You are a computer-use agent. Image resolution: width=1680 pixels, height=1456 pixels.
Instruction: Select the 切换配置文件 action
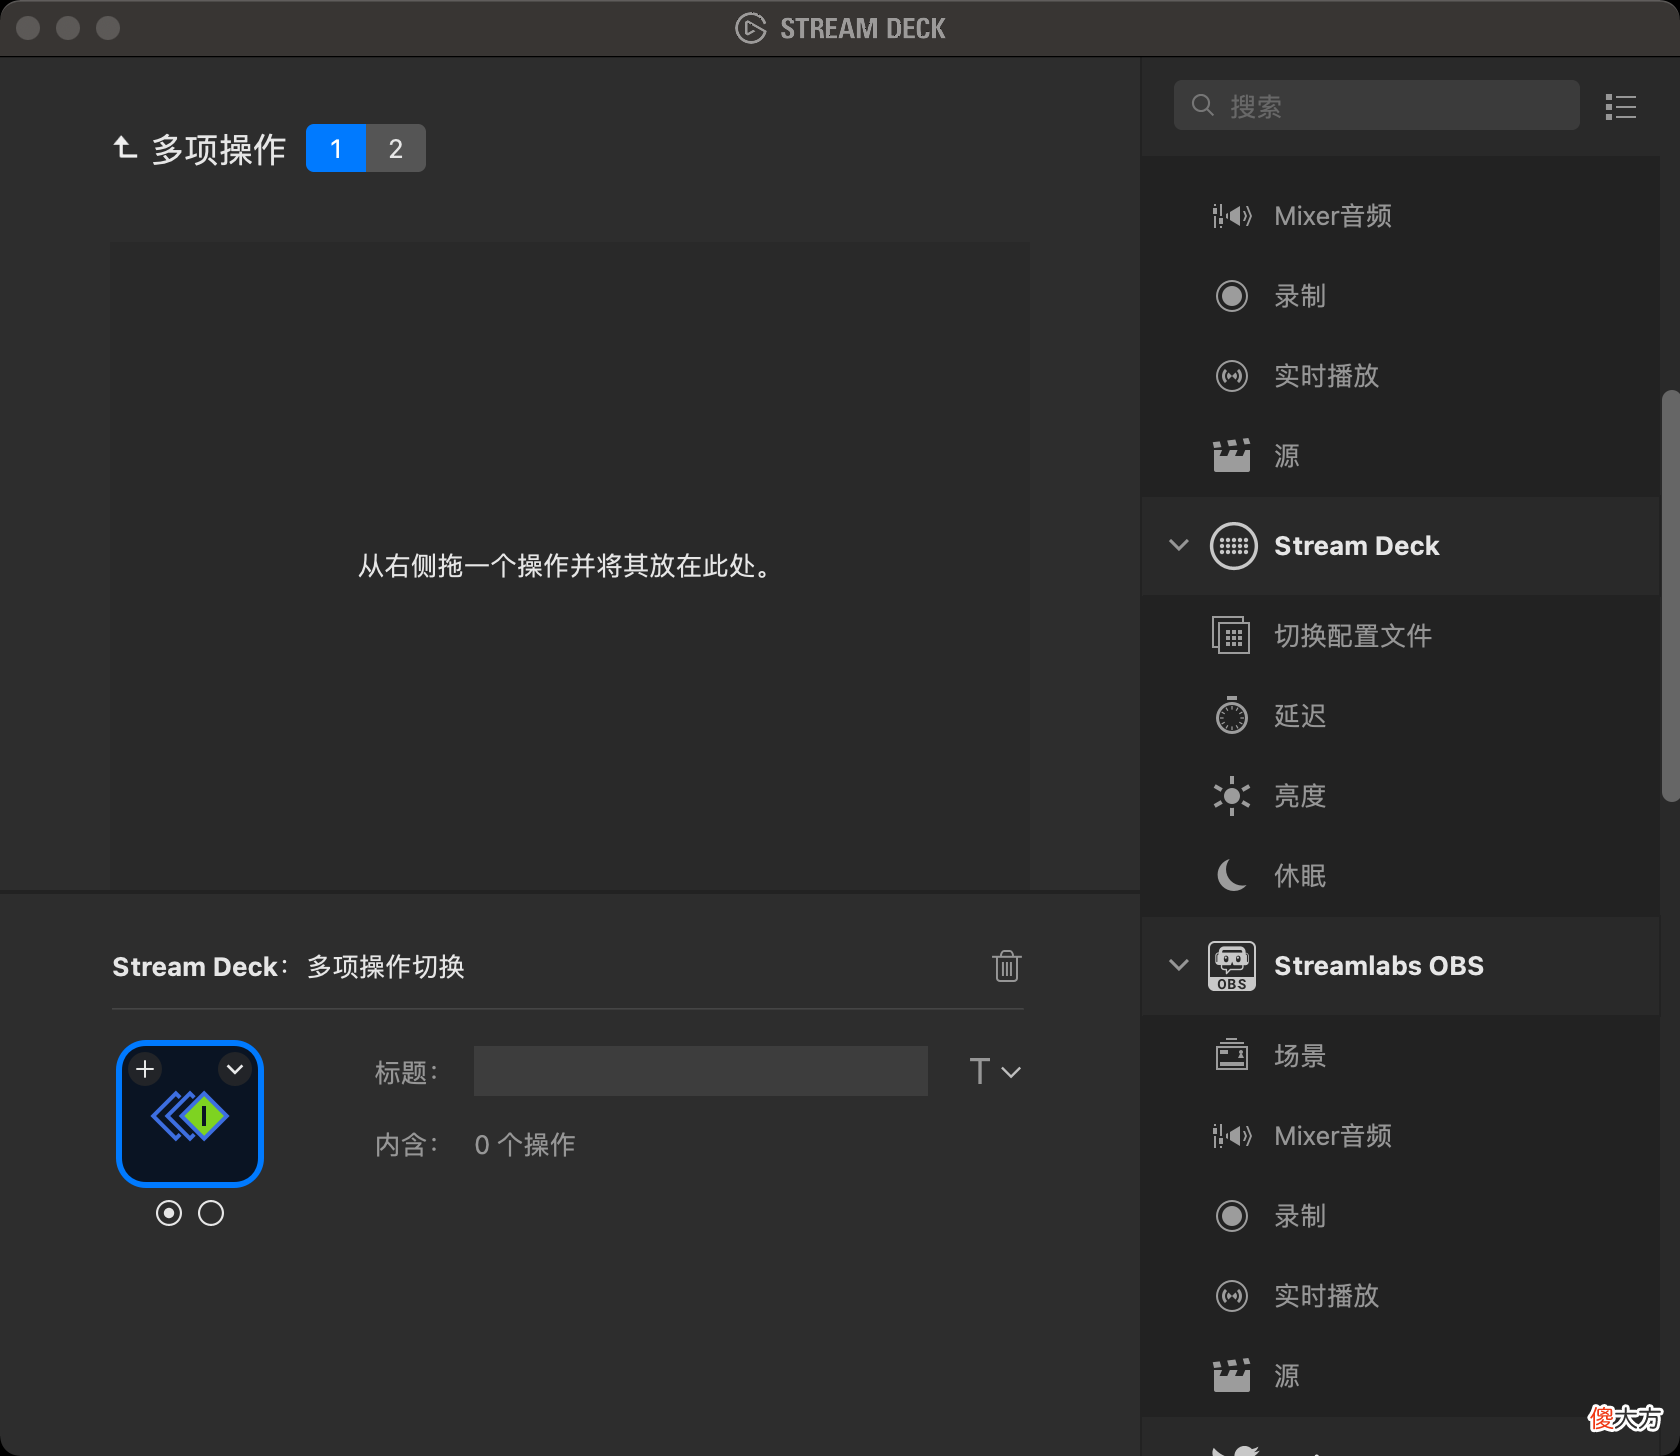[1400, 636]
